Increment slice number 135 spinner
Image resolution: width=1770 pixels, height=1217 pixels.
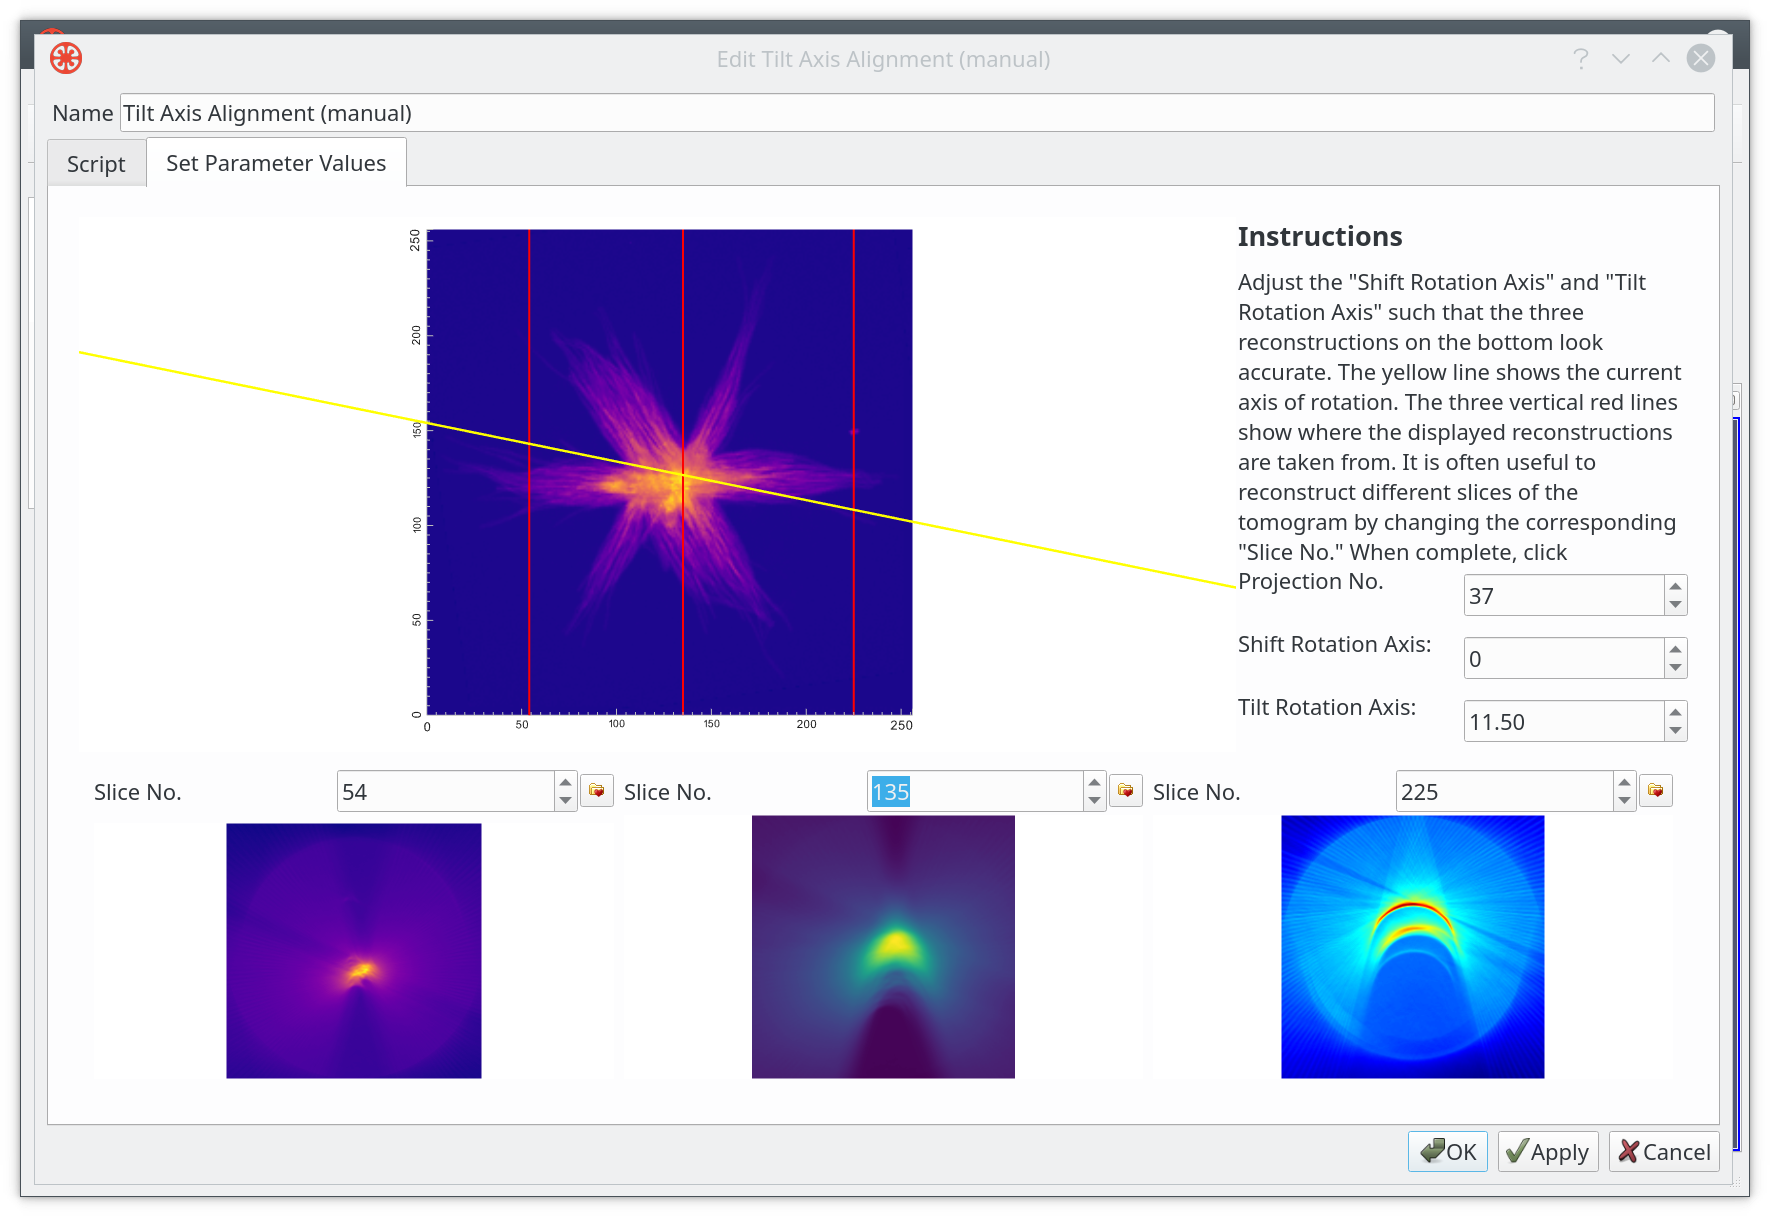point(1094,782)
